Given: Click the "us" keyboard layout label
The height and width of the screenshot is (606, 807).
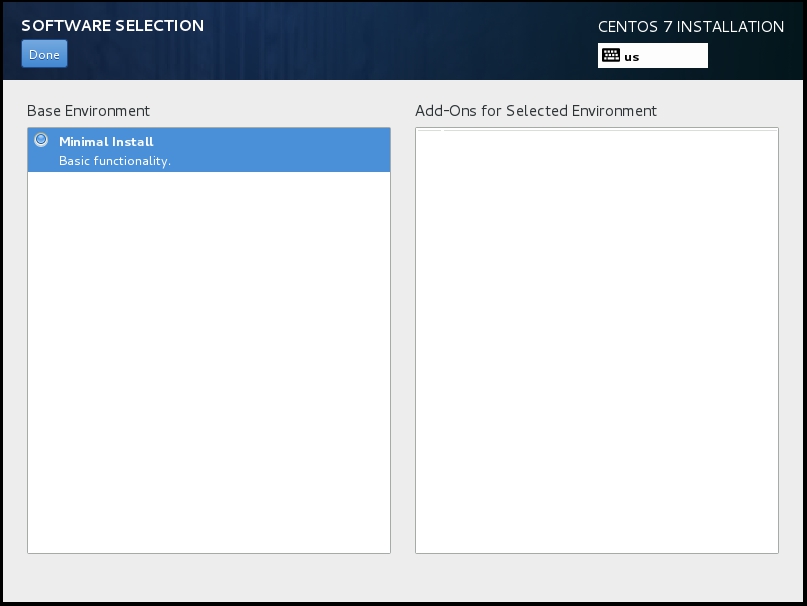Looking at the screenshot, I should pyautogui.click(x=632, y=57).
